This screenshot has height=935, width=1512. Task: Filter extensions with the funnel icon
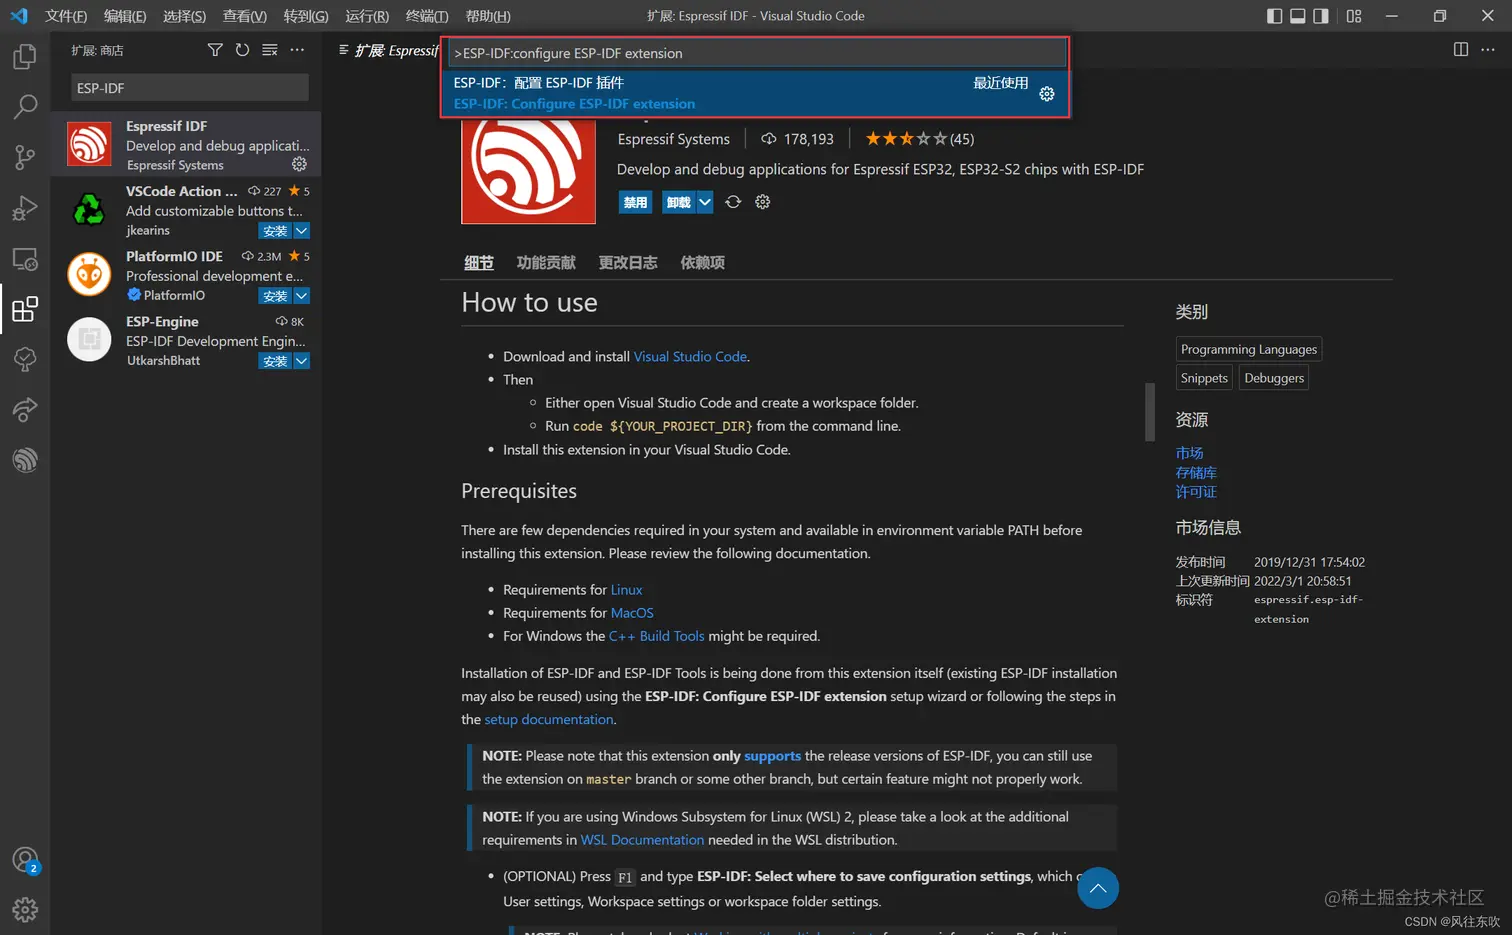click(x=215, y=50)
